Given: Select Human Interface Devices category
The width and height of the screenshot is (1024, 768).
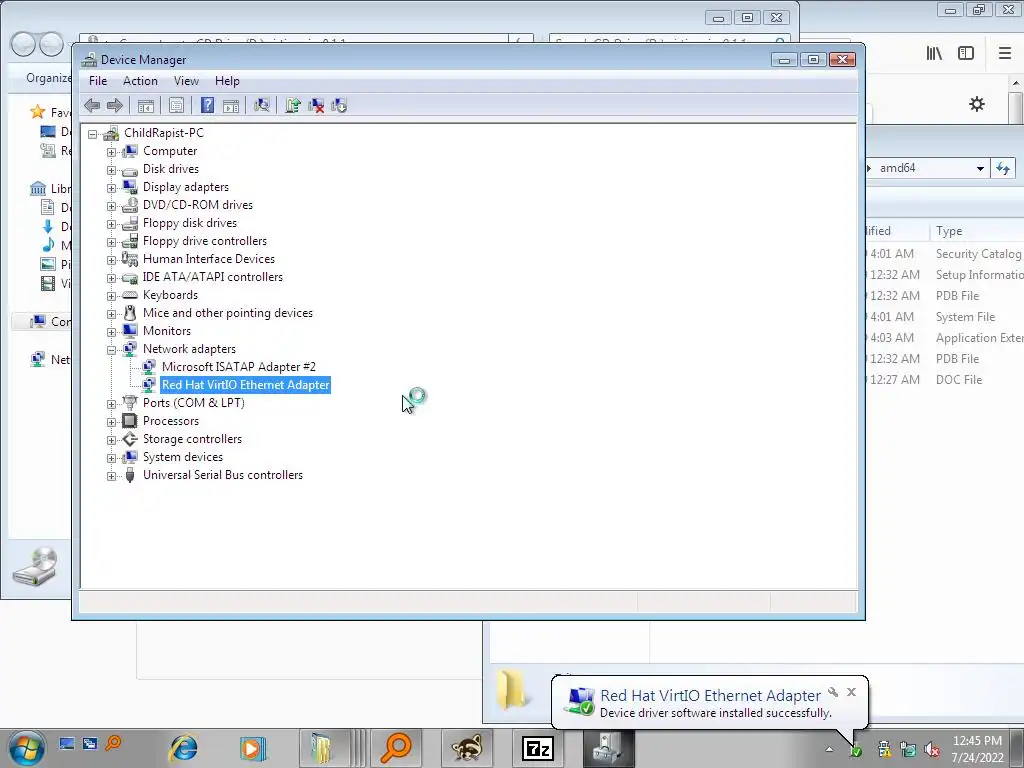Looking at the screenshot, I should (209, 259).
